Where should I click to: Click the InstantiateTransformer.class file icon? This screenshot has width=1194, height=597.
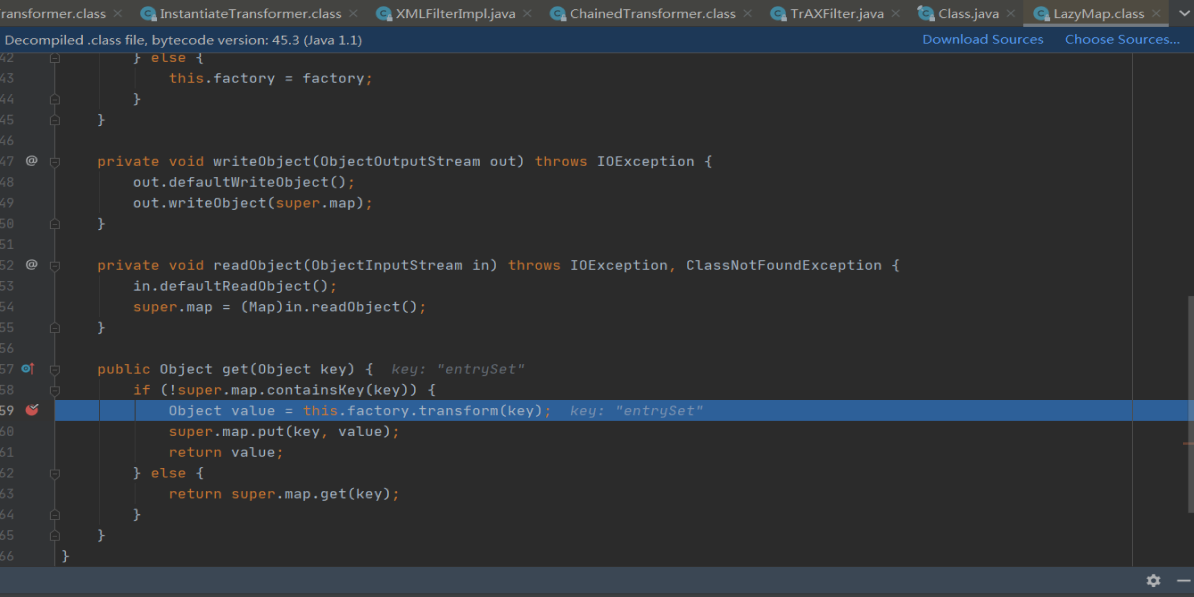click(148, 14)
